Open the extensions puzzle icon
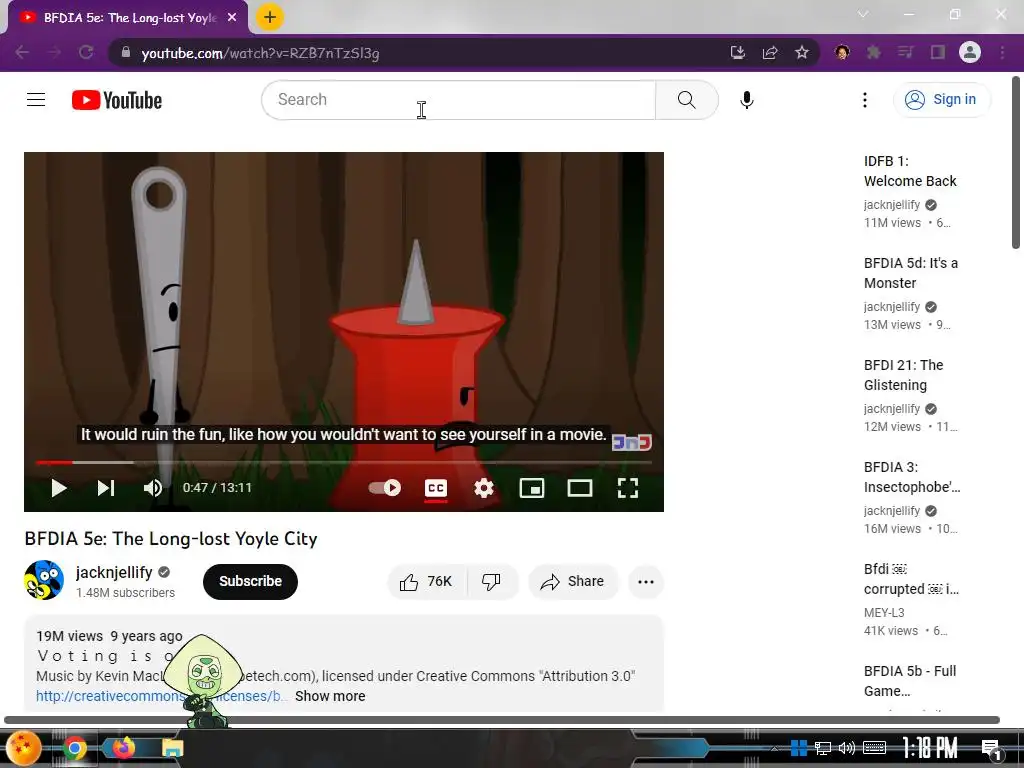This screenshot has width=1024, height=768. pos(874,52)
